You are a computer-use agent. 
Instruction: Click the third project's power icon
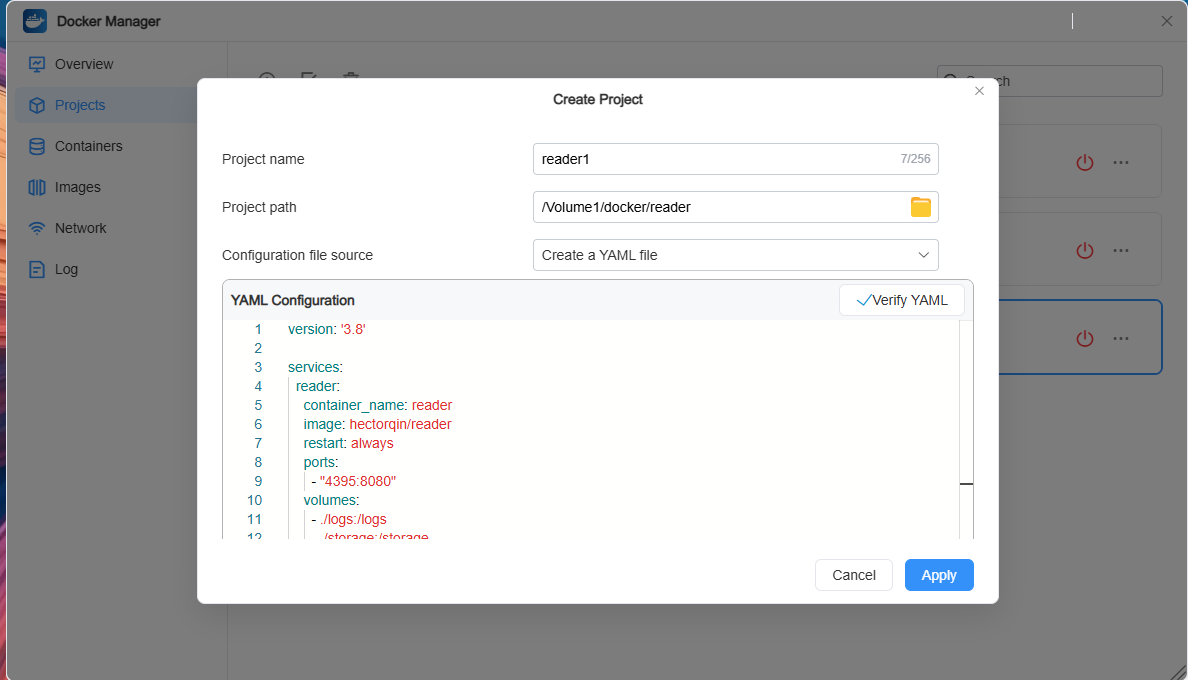pos(1085,338)
